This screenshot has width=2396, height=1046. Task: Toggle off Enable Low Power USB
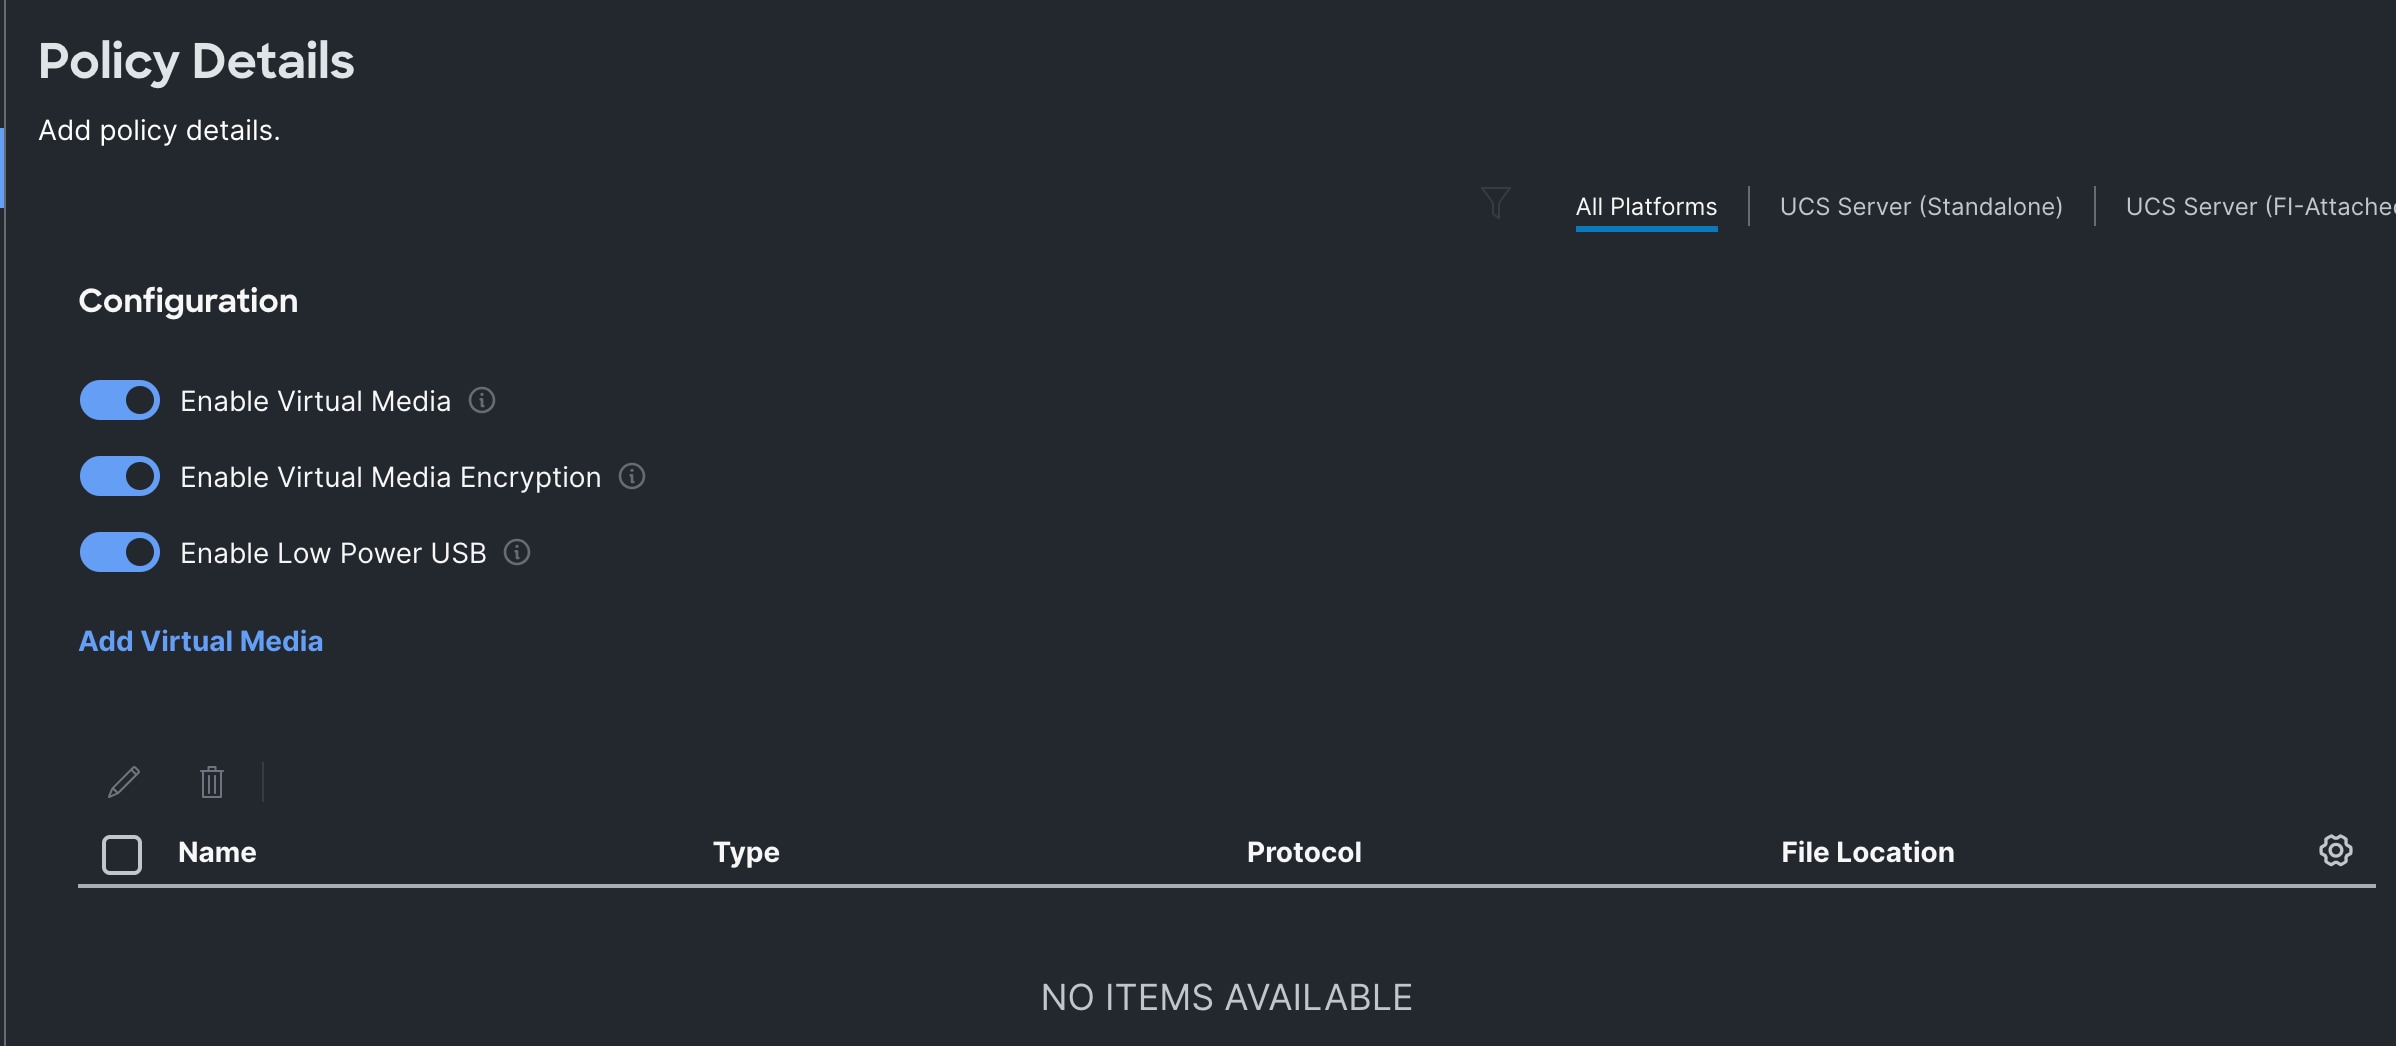pyautogui.click(x=120, y=553)
